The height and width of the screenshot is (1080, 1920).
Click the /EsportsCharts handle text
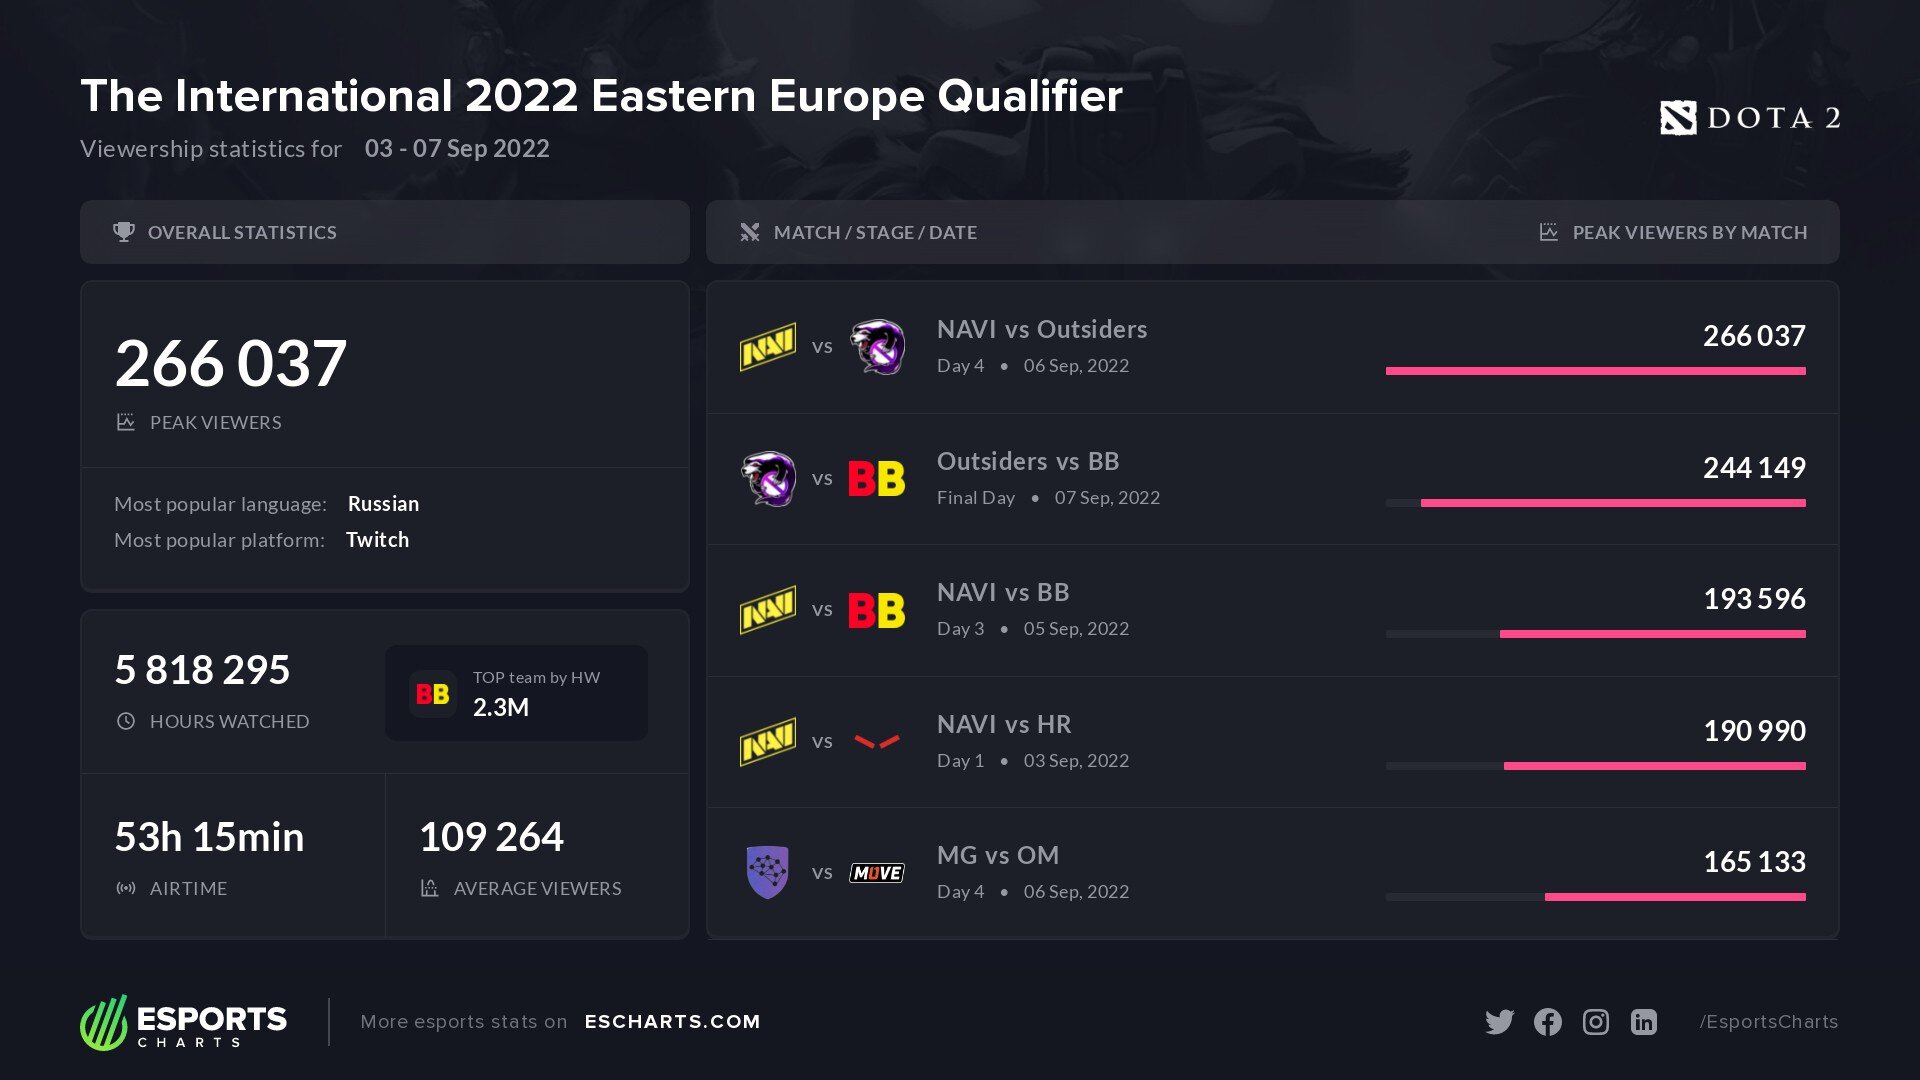click(x=1768, y=1022)
